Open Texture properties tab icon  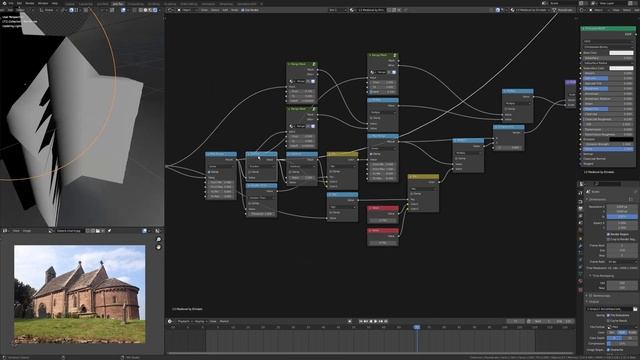pos(580,290)
